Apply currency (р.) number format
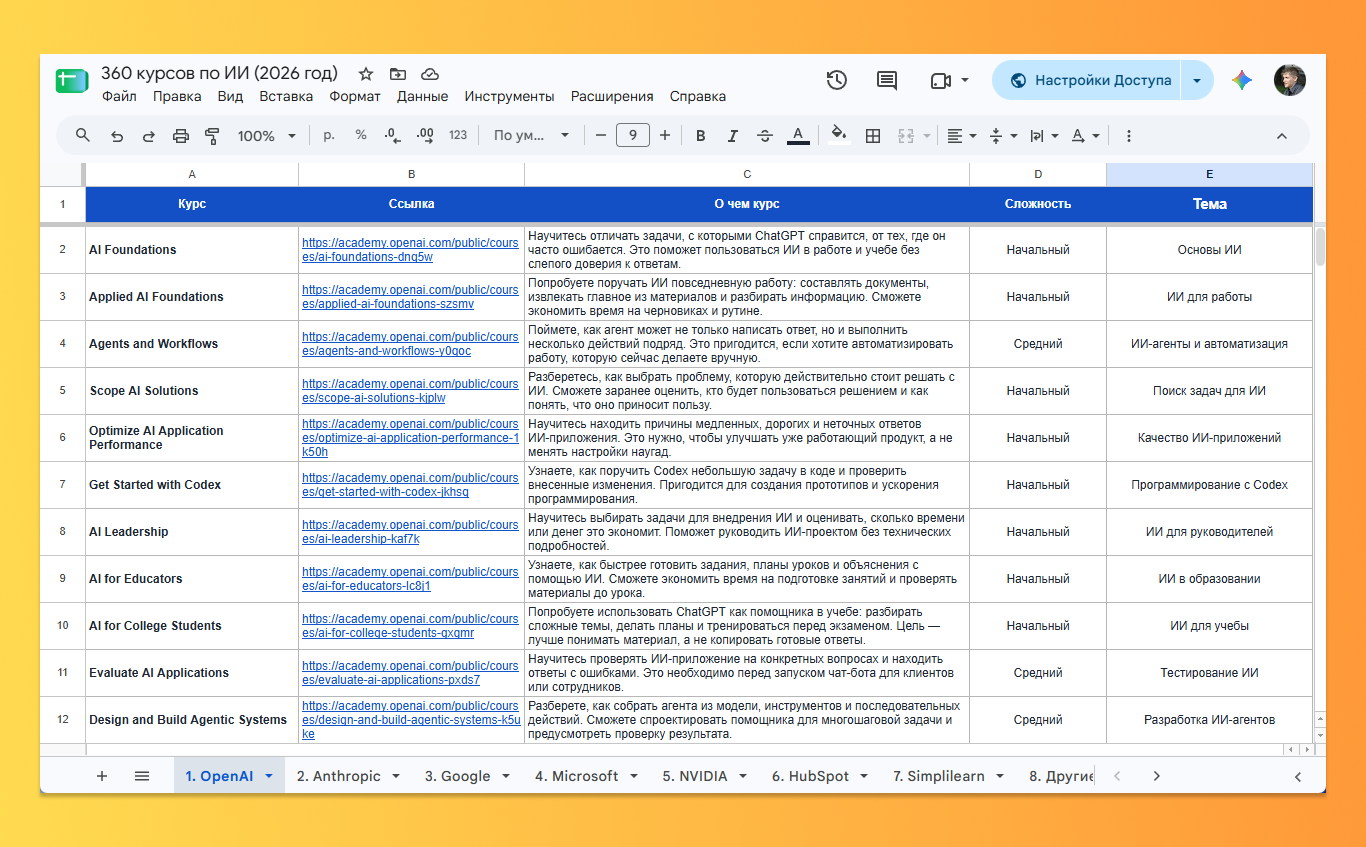1366x847 pixels. point(329,135)
